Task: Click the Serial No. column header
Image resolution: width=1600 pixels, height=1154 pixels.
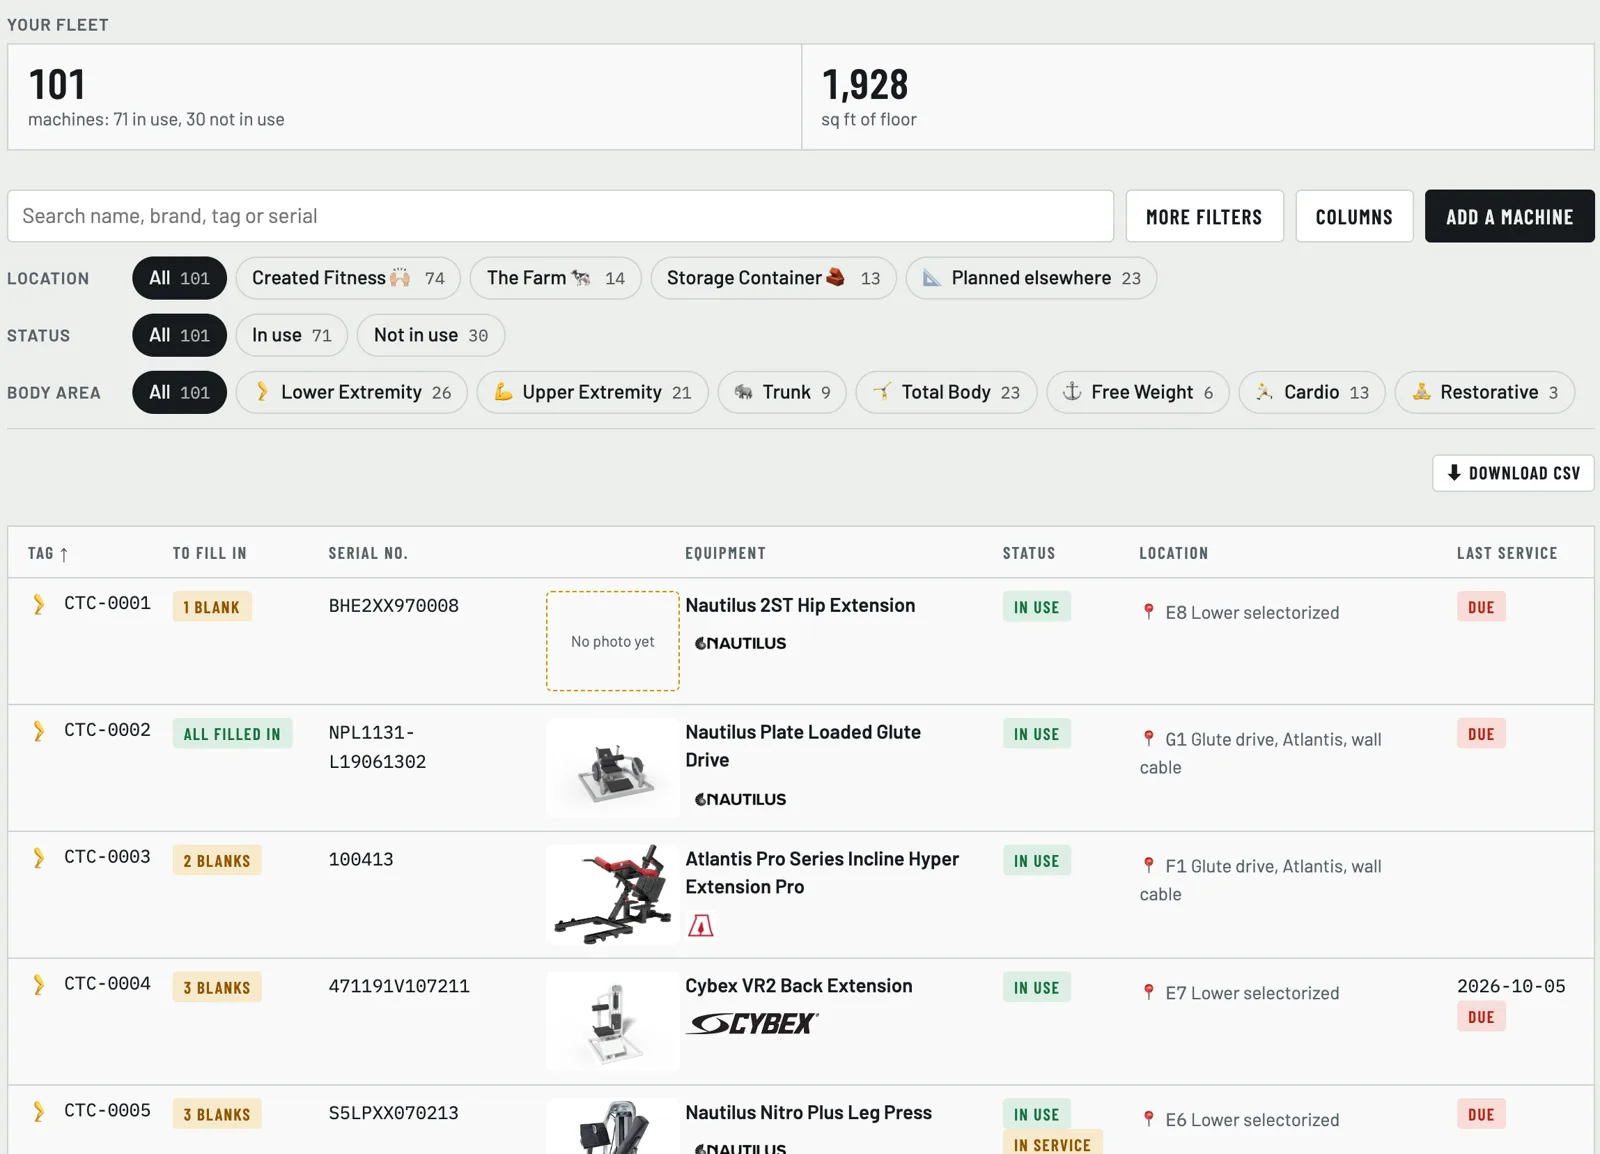Action: [x=368, y=553]
